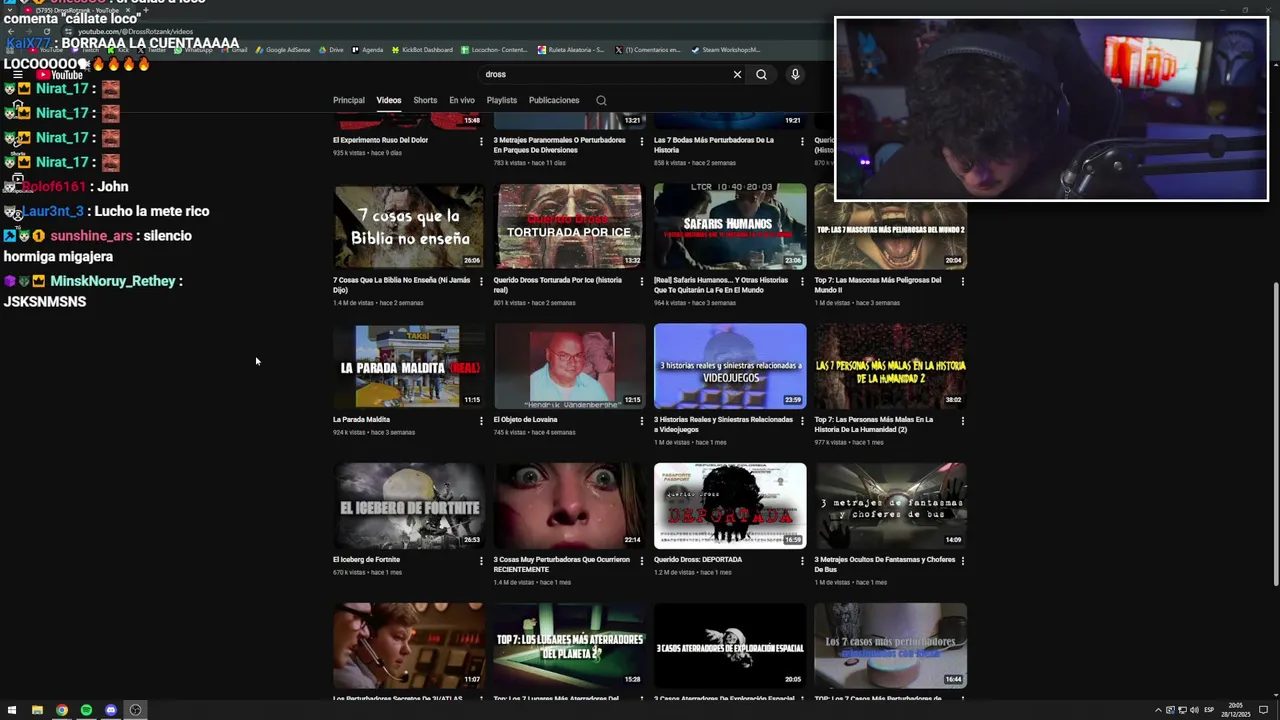Open OBS Studio from the taskbar

(135, 710)
